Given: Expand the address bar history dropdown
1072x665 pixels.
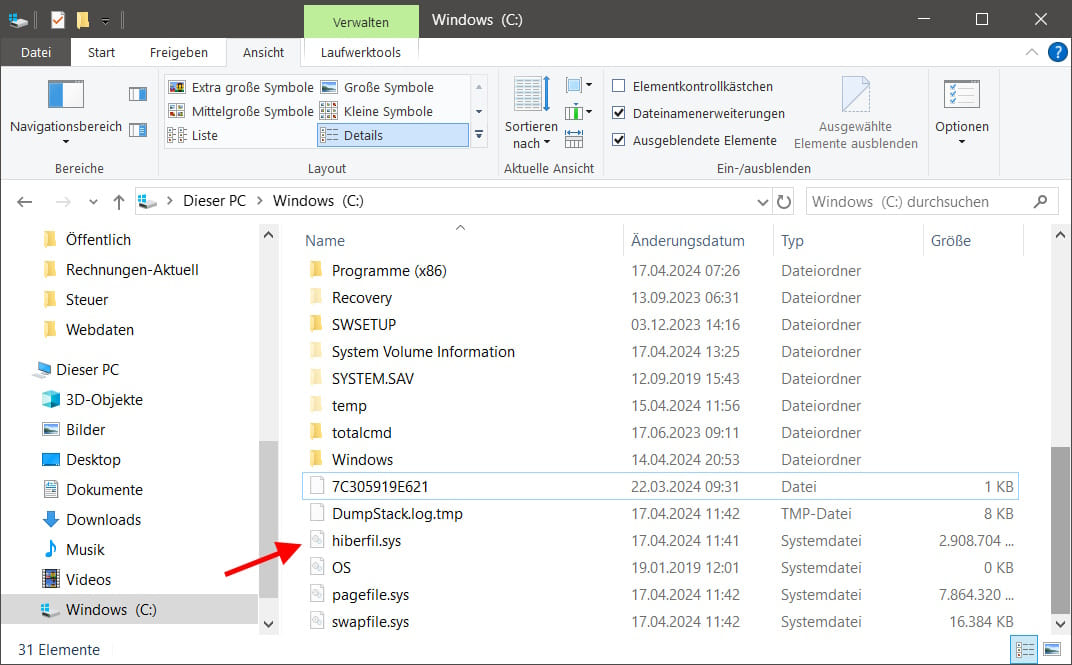Looking at the screenshot, I should click(x=763, y=201).
